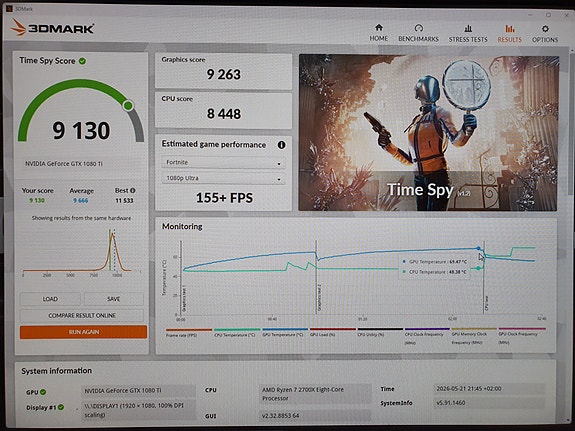This screenshot has height=431, width=575.
Task: Click the AMD Ryzen 7 2700X CPU field
Action: (x=315, y=394)
